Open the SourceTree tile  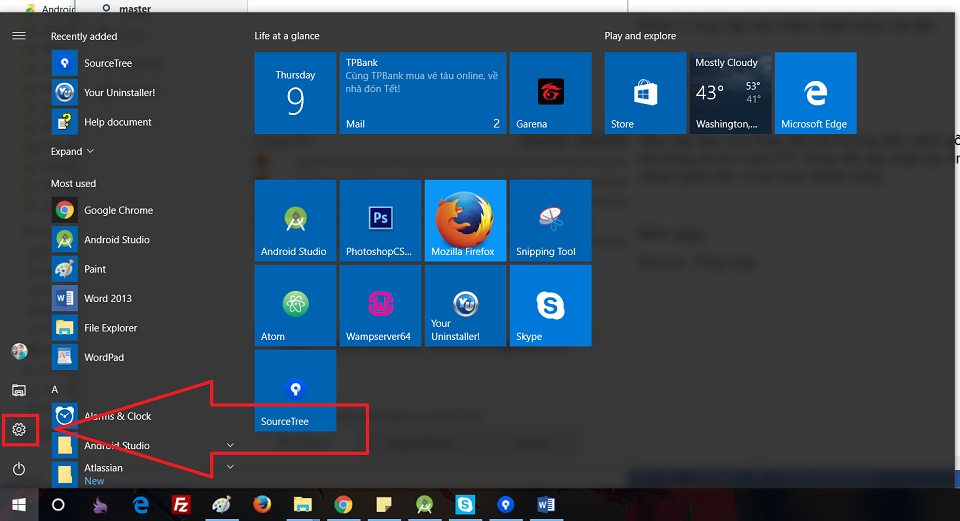[295, 391]
